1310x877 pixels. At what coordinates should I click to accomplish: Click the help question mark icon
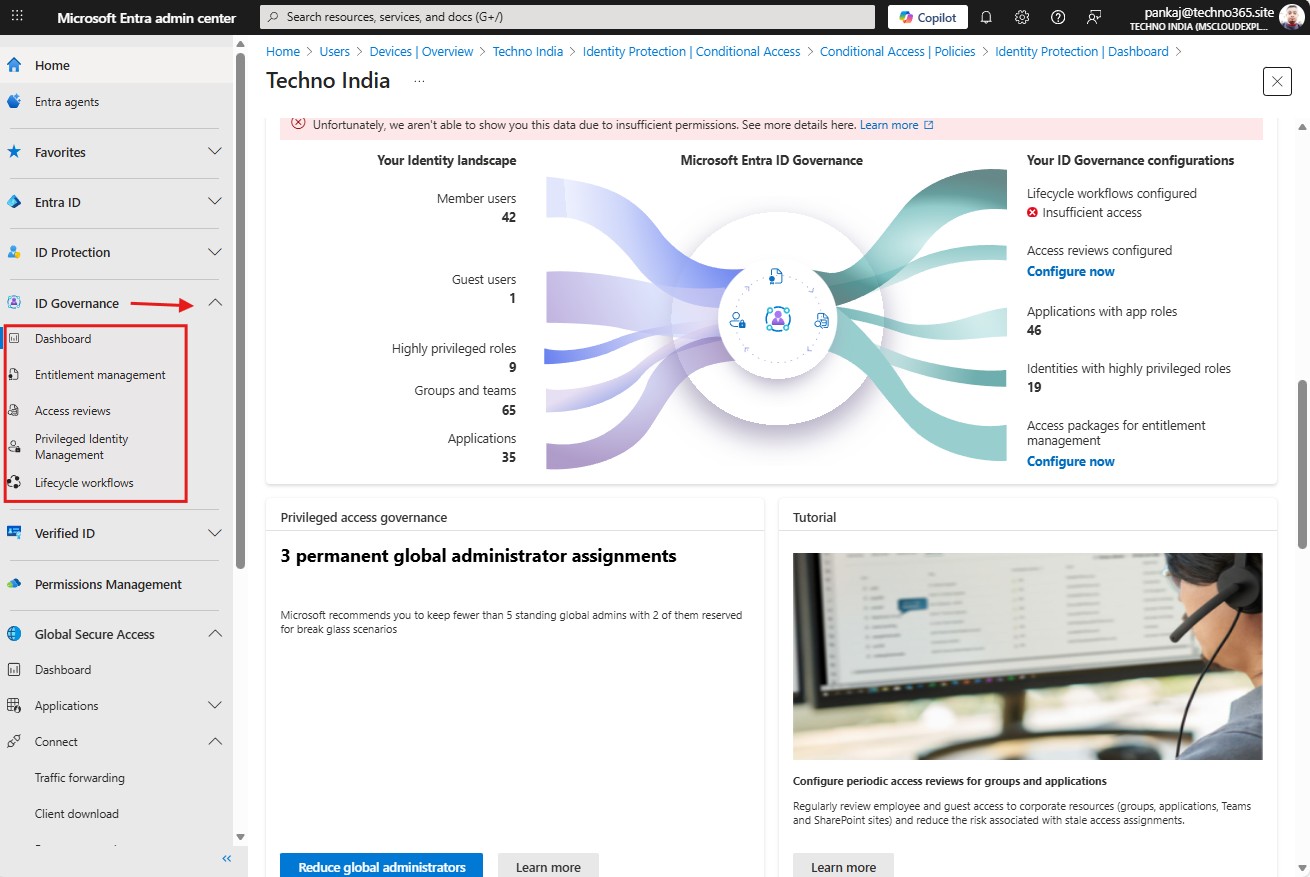click(x=1058, y=17)
